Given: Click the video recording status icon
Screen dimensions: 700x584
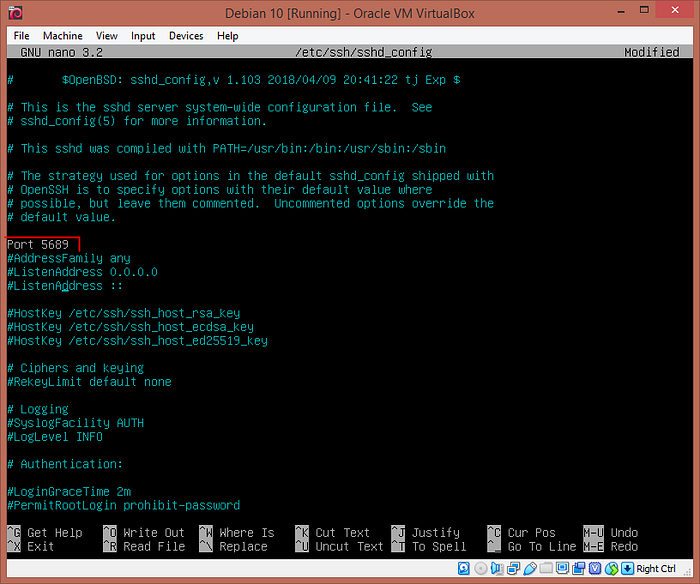Looking at the screenshot, I should 579,568.
